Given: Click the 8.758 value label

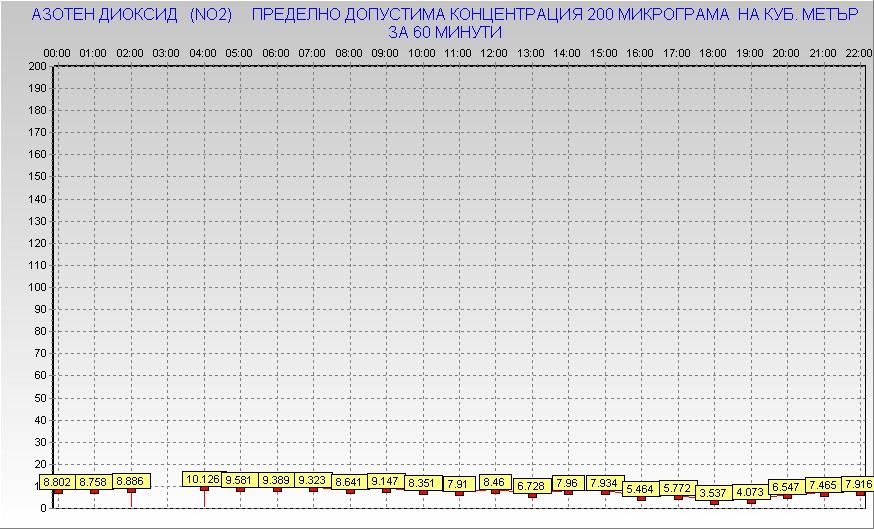Looking at the screenshot, I should (93, 482).
